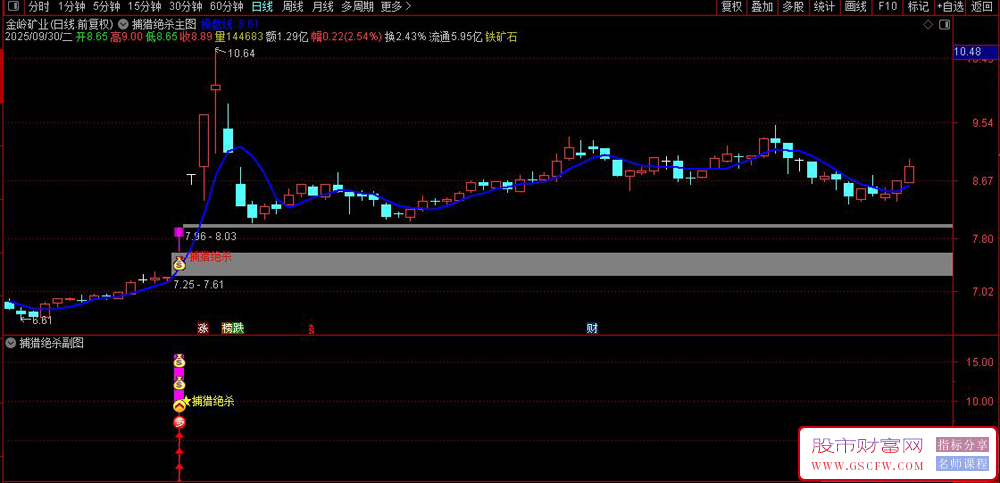Click the 返回 back button

(x=983, y=7)
